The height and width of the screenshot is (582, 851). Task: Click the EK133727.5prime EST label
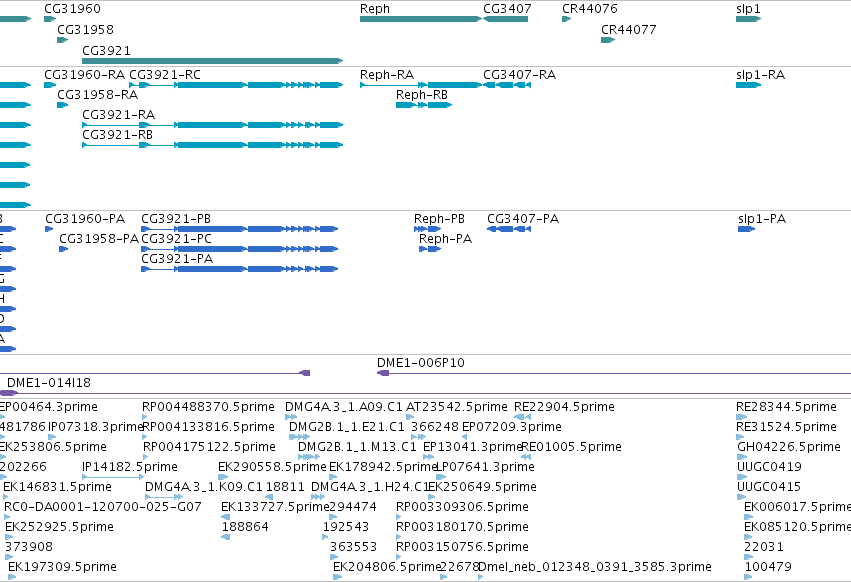[275, 507]
